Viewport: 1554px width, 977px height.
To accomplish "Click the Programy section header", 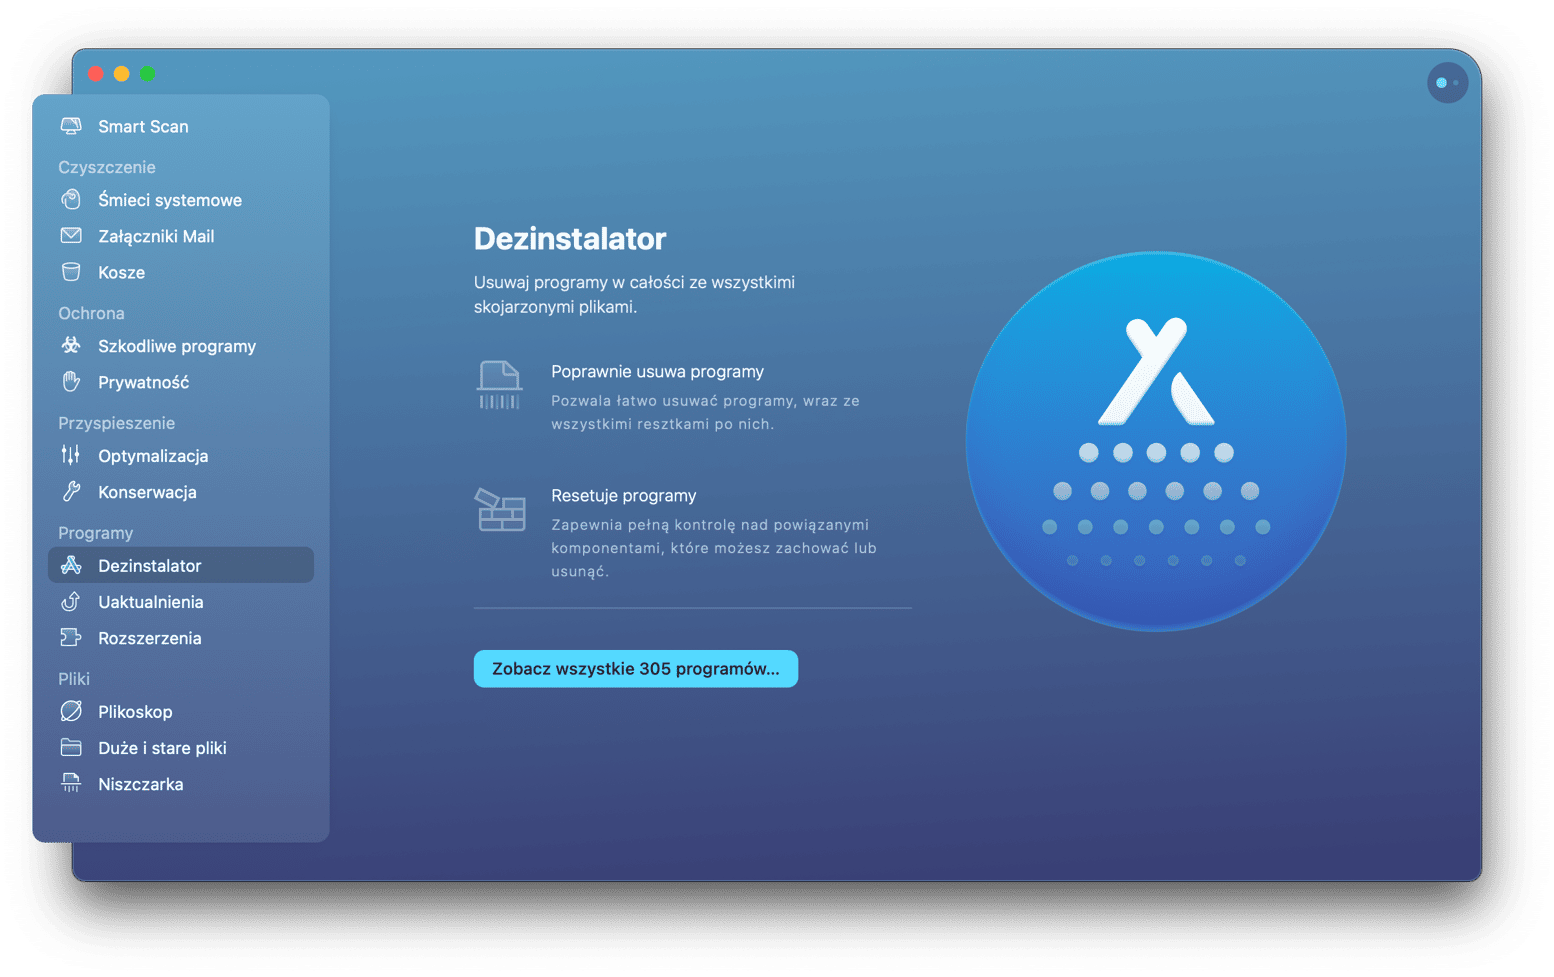I will [95, 533].
